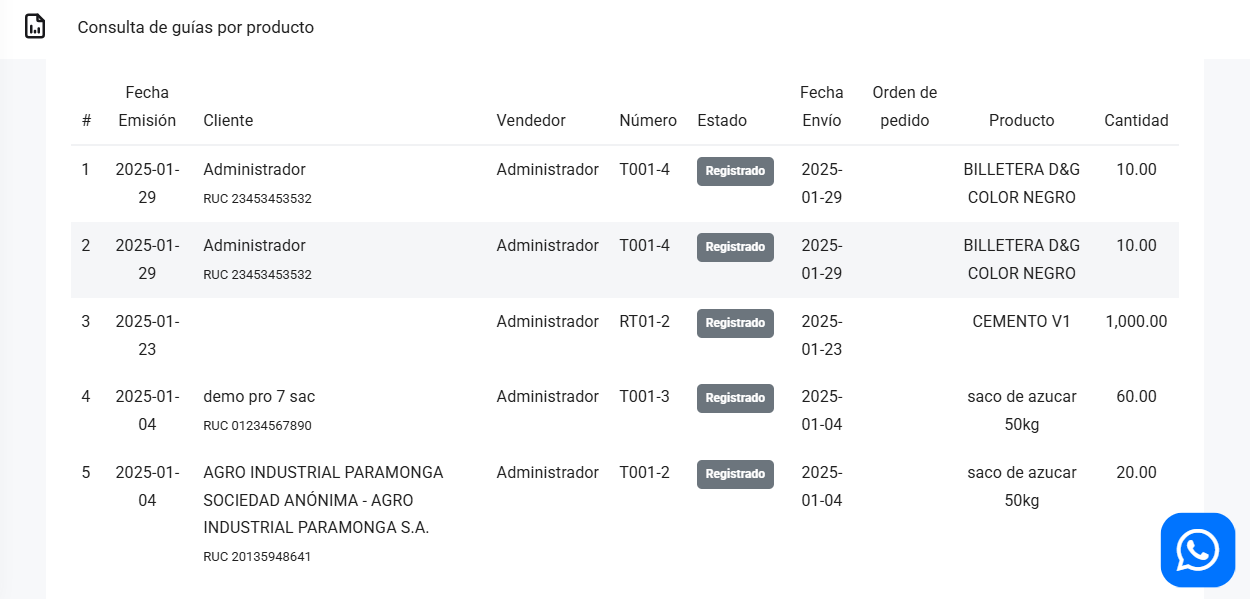Click the Registrado badge in row 3

(735, 323)
